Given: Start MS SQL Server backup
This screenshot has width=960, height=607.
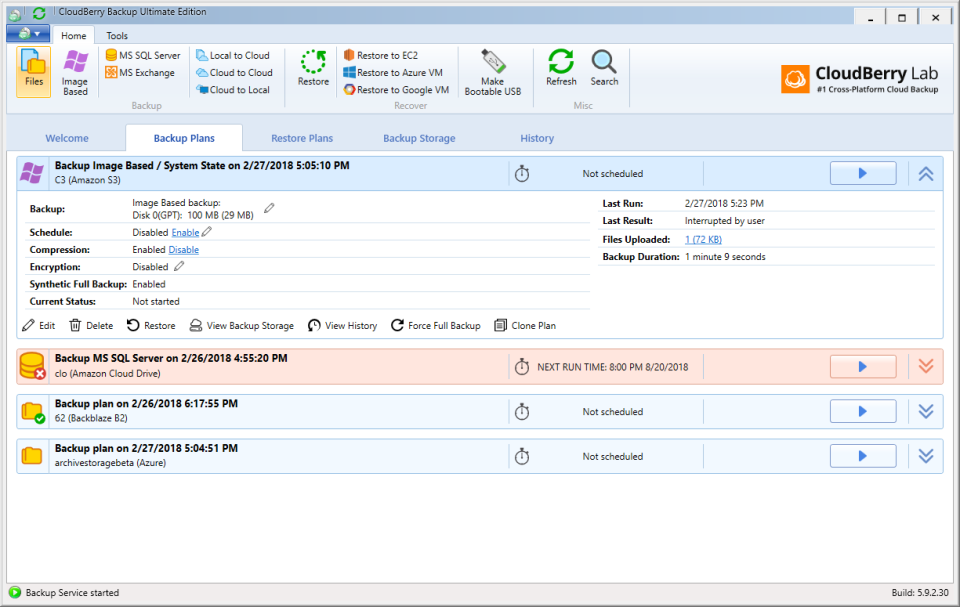Looking at the screenshot, I should (x=143, y=55).
